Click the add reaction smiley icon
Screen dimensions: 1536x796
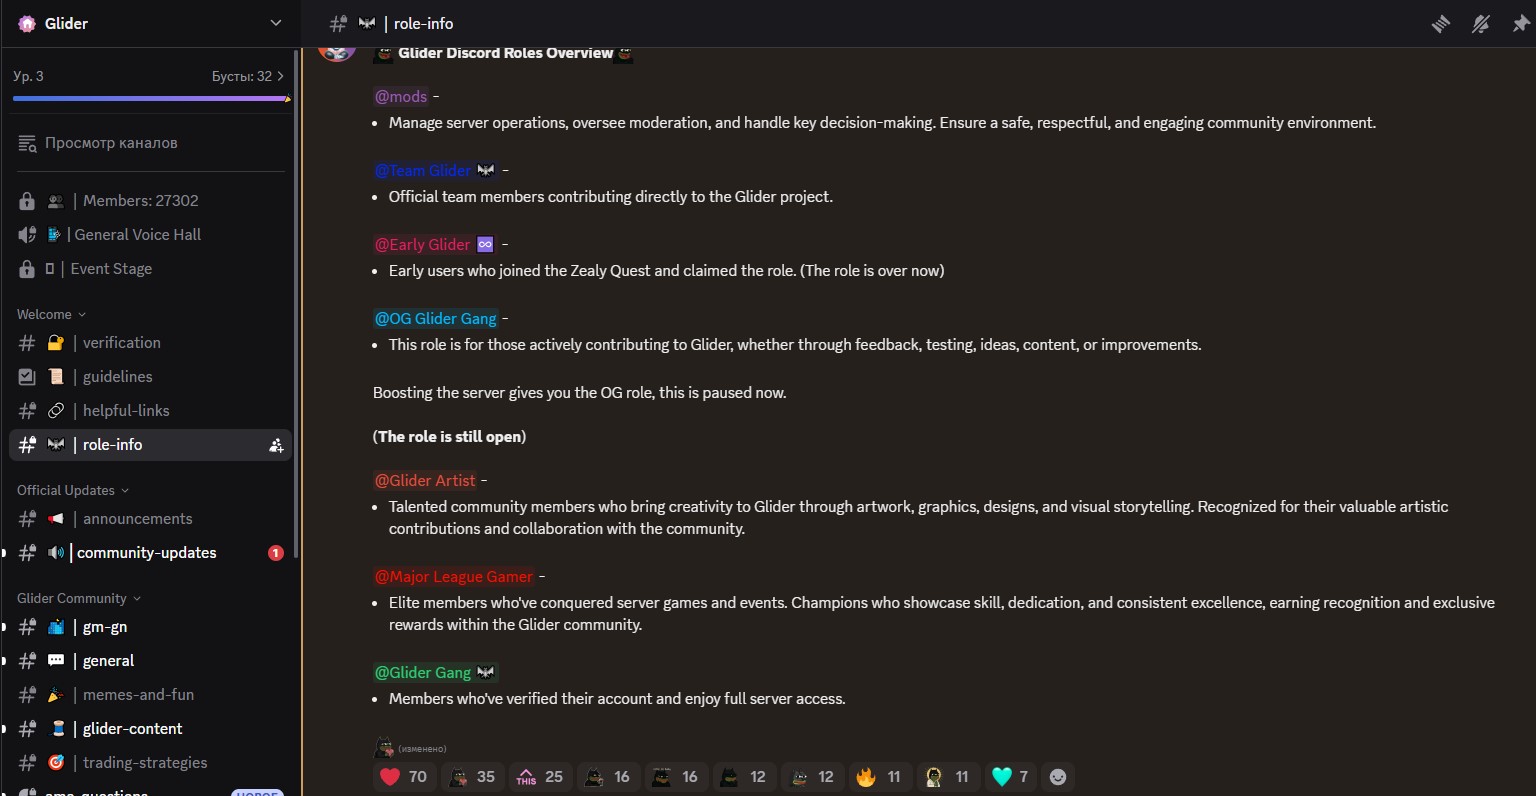point(1058,777)
